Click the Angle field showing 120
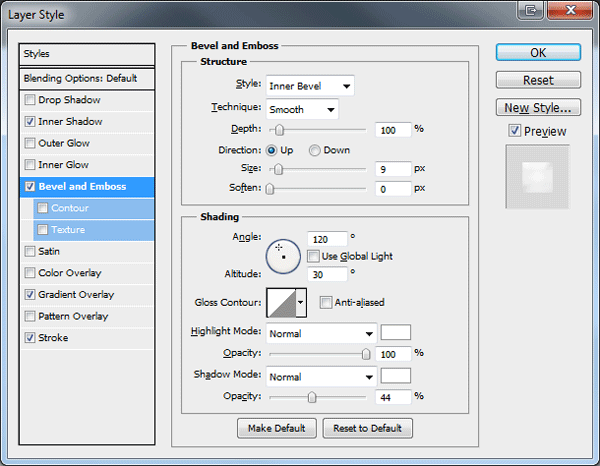Viewport: 600px width, 466px height. 328,239
